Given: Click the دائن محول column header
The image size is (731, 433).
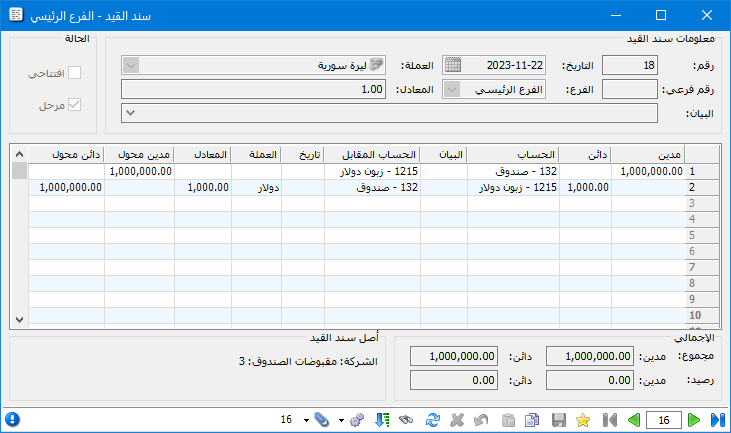Looking at the screenshot, I should [x=66, y=154].
